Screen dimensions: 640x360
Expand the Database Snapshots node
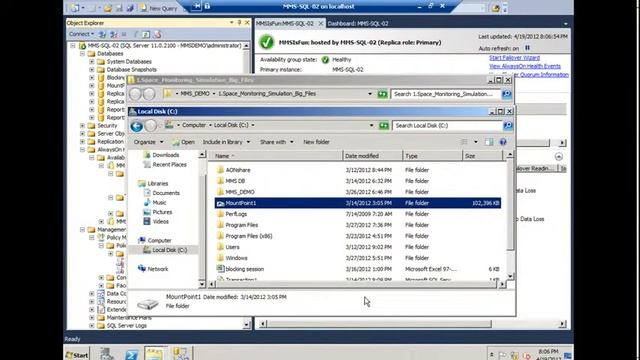point(91,70)
